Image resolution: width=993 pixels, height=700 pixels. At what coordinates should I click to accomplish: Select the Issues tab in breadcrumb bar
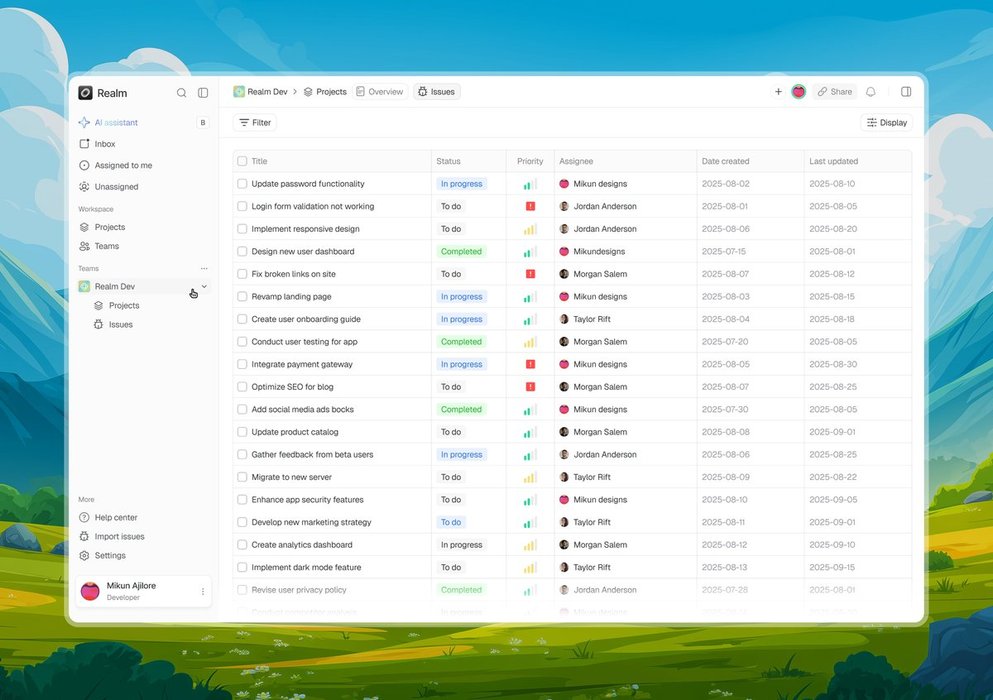point(436,92)
